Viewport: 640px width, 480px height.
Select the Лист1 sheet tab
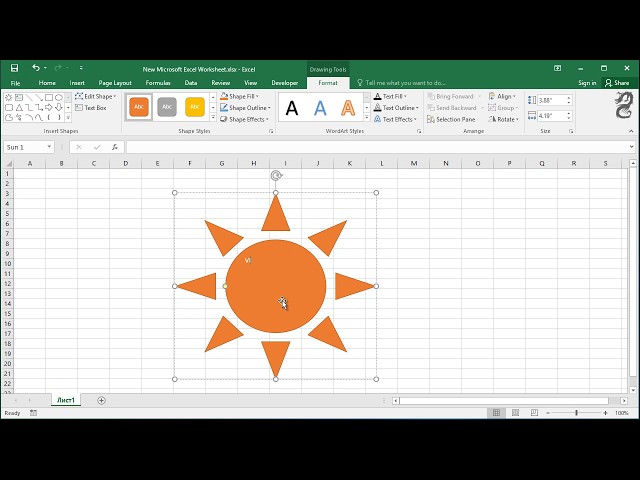click(66, 400)
